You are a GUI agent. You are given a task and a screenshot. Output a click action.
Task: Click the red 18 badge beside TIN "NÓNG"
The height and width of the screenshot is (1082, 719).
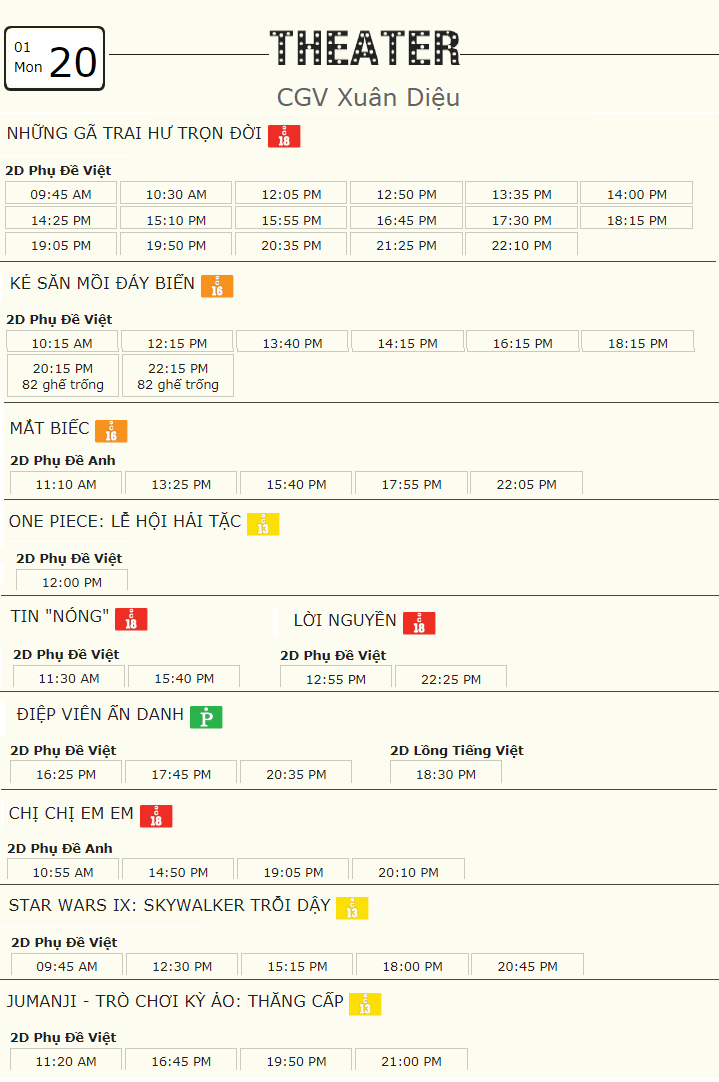(131, 619)
